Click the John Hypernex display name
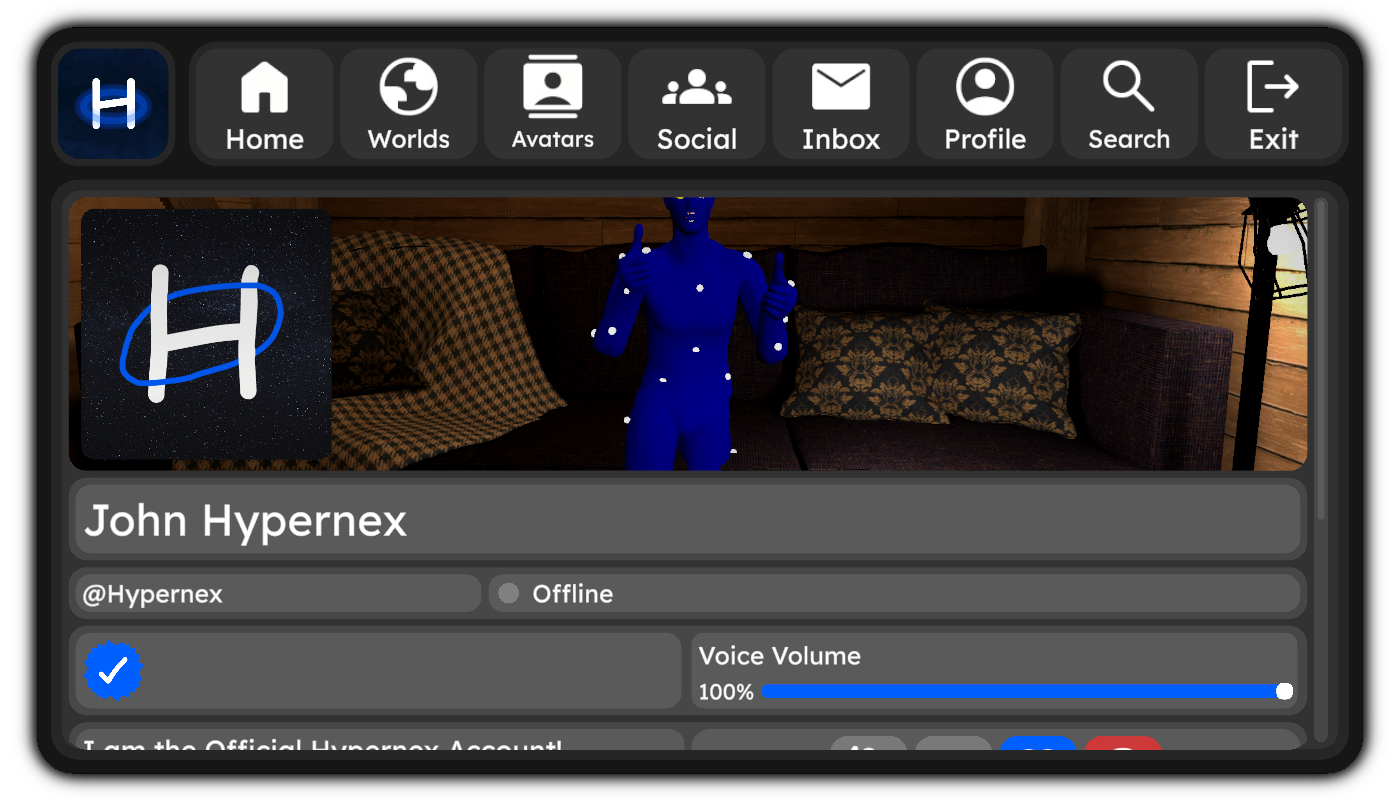This screenshot has height=800, width=1400. (686, 520)
